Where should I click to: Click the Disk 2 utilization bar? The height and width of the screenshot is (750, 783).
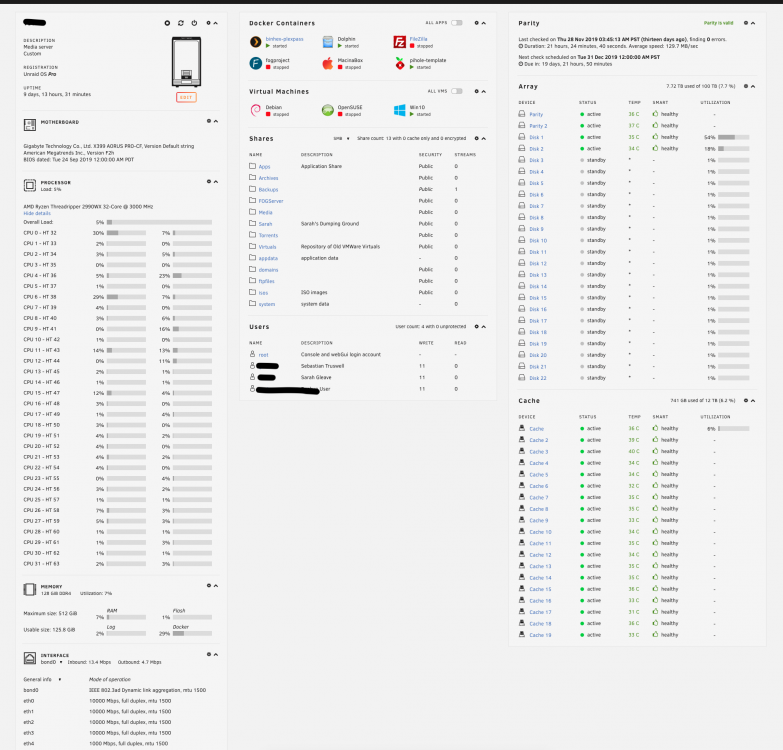coord(734,148)
